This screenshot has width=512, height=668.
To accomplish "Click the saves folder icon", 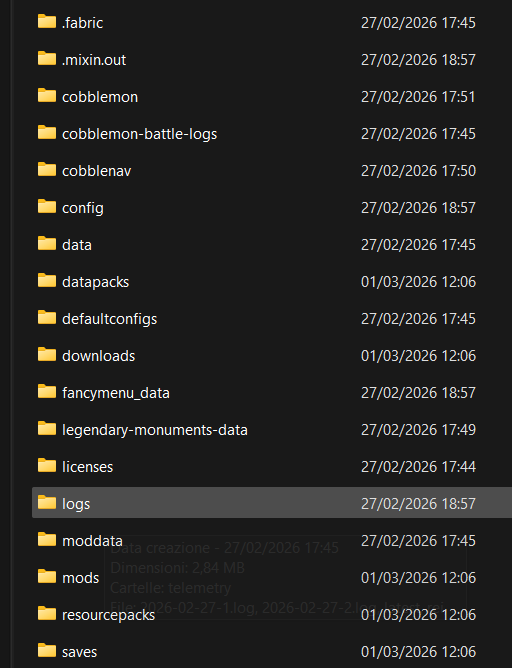I will pyautogui.click(x=47, y=651).
